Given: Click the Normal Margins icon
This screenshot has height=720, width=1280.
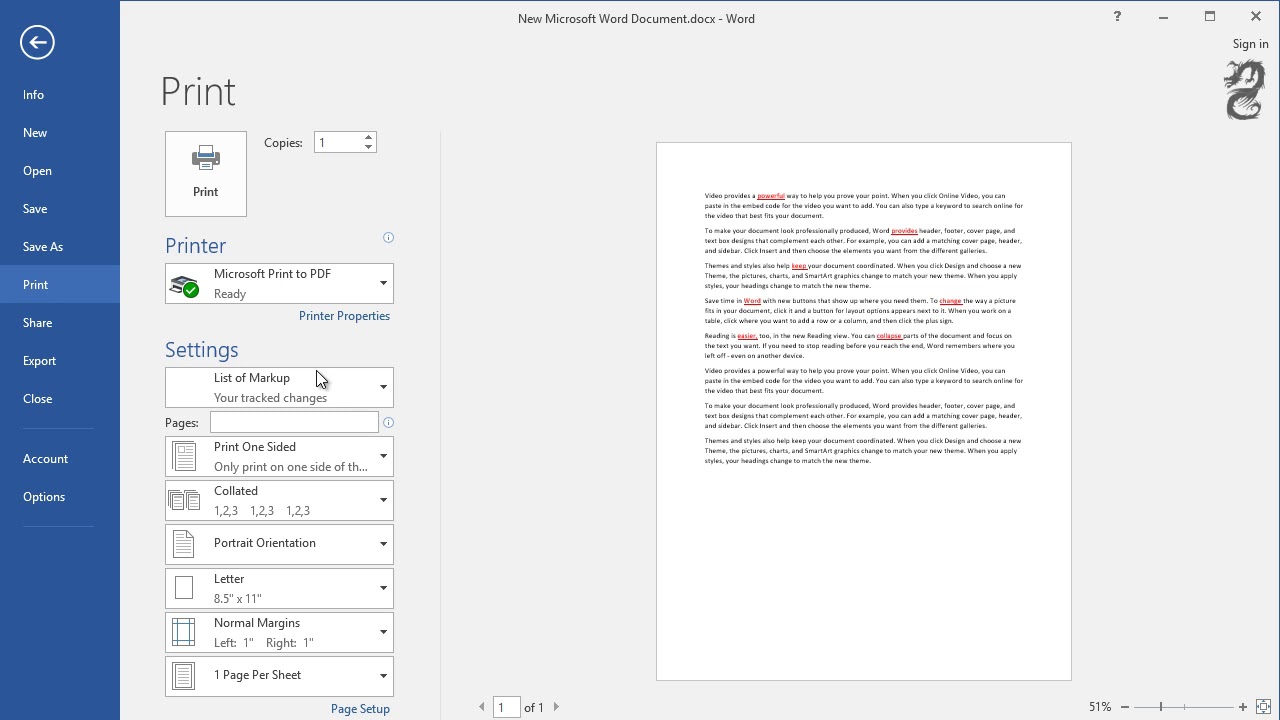Looking at the screenshot, I should [184, 632].
